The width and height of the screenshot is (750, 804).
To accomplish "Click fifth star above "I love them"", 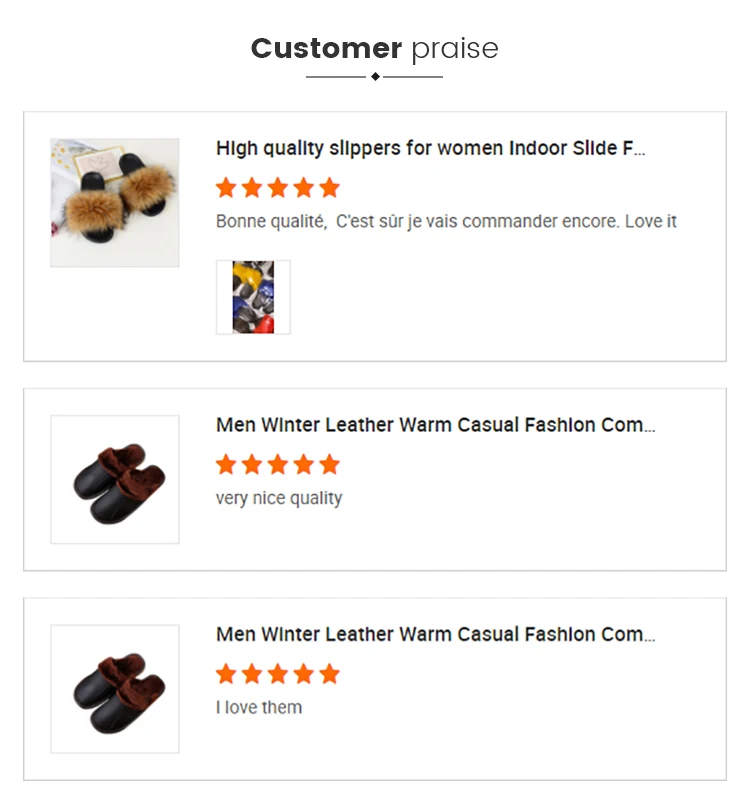I will point(330,674).
